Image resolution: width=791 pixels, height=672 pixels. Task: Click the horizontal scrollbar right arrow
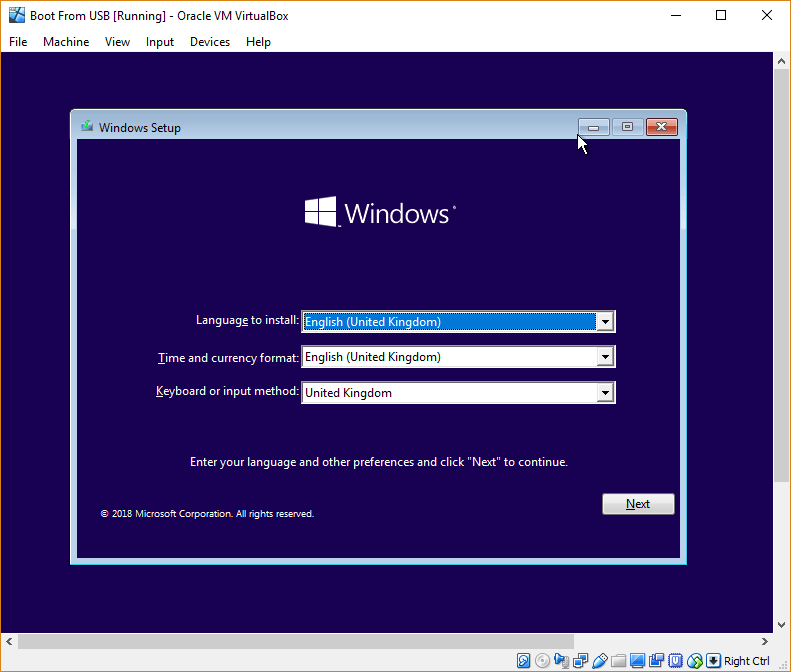[x=765, y=642]
